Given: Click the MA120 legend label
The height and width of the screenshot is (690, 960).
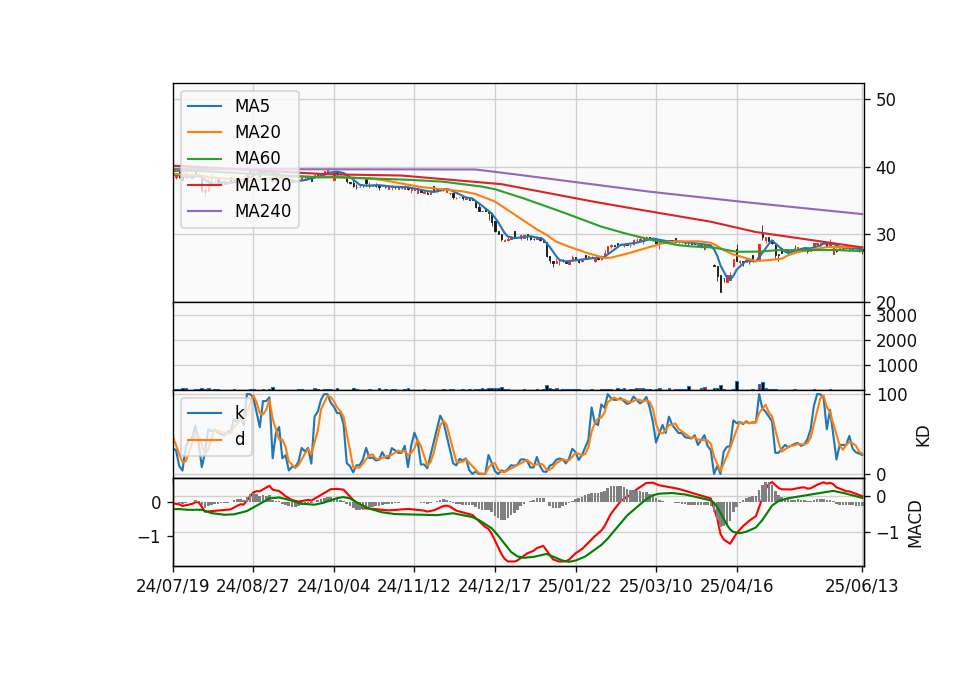Looking at the screenshot, I should 263,184.
